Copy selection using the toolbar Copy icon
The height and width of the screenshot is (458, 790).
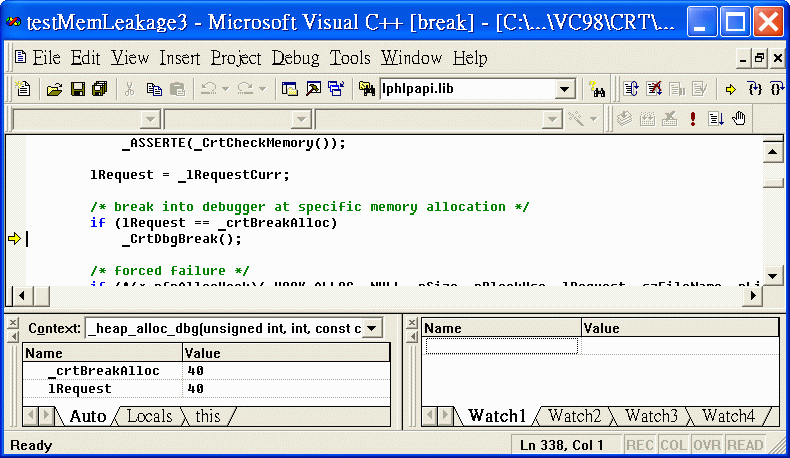point(154,90)
